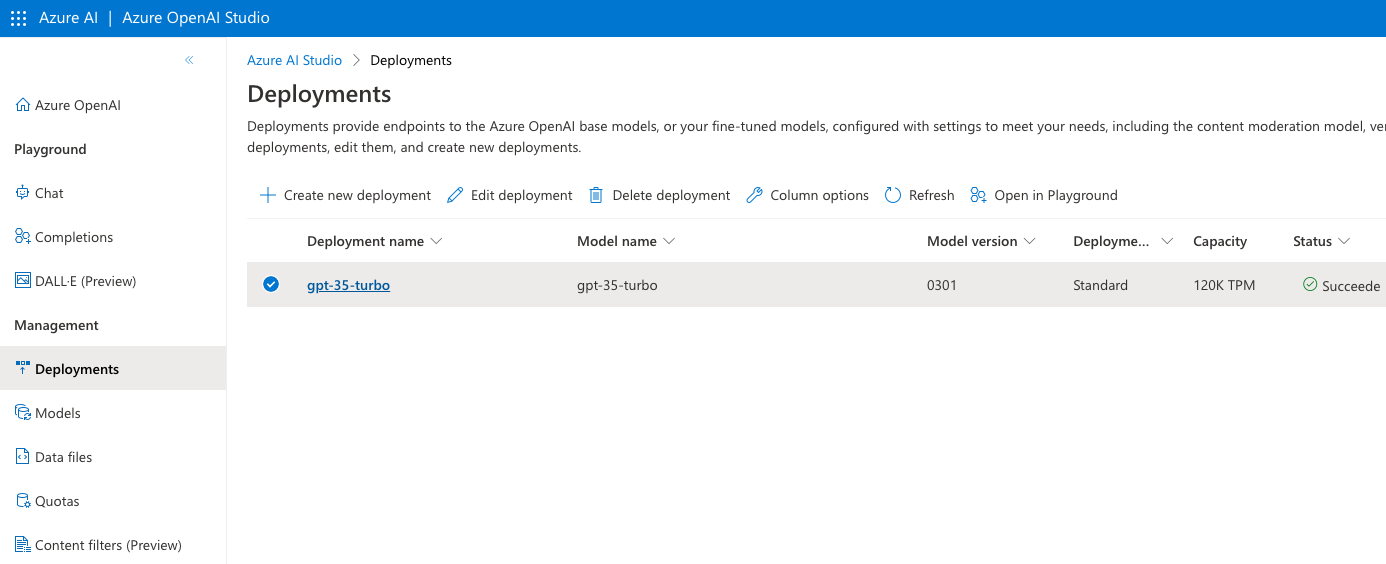Click the Azure OpenAI home icon

23,105
